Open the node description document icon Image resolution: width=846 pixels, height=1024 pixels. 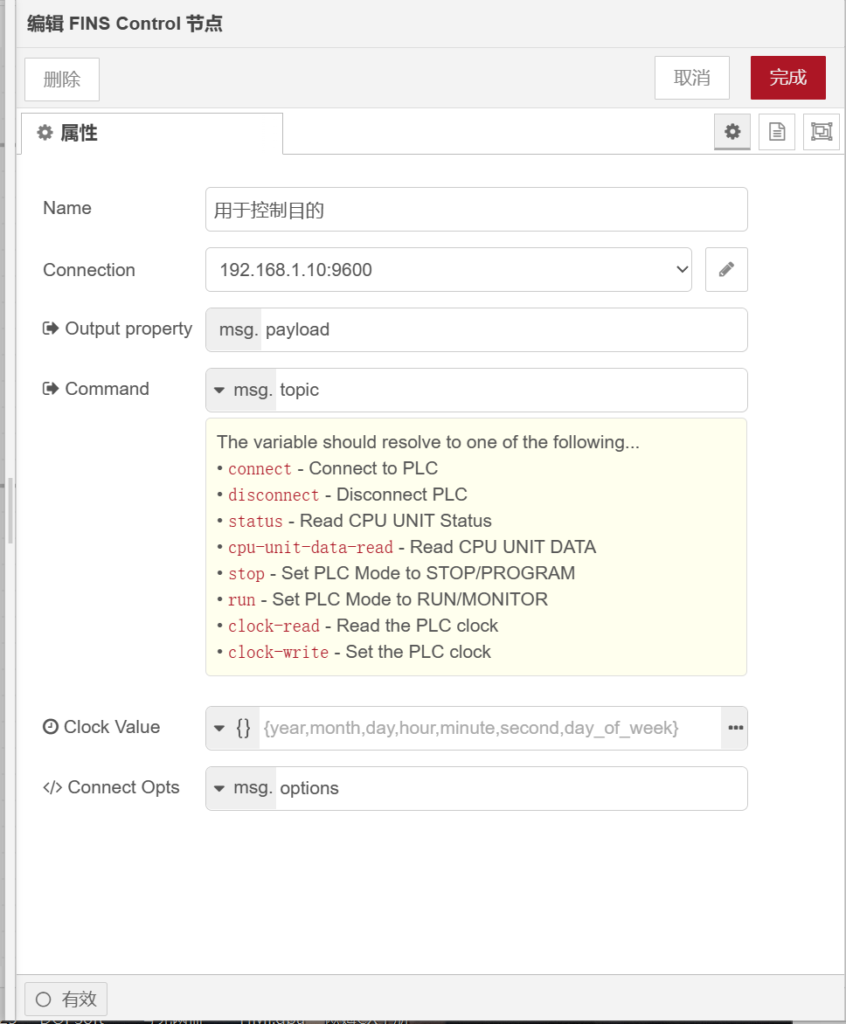point(777,132)
